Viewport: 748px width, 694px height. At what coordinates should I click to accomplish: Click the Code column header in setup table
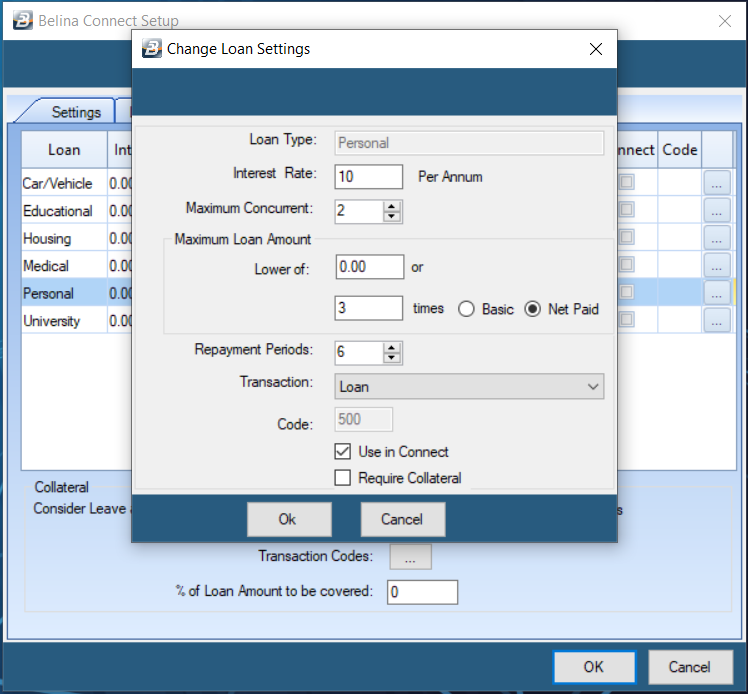[679, 150]
